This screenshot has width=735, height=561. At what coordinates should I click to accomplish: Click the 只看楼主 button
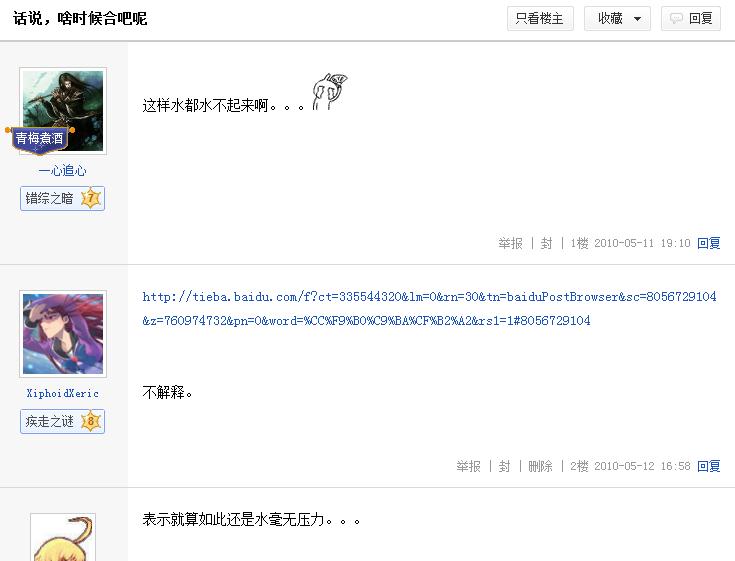coord(540,19)
